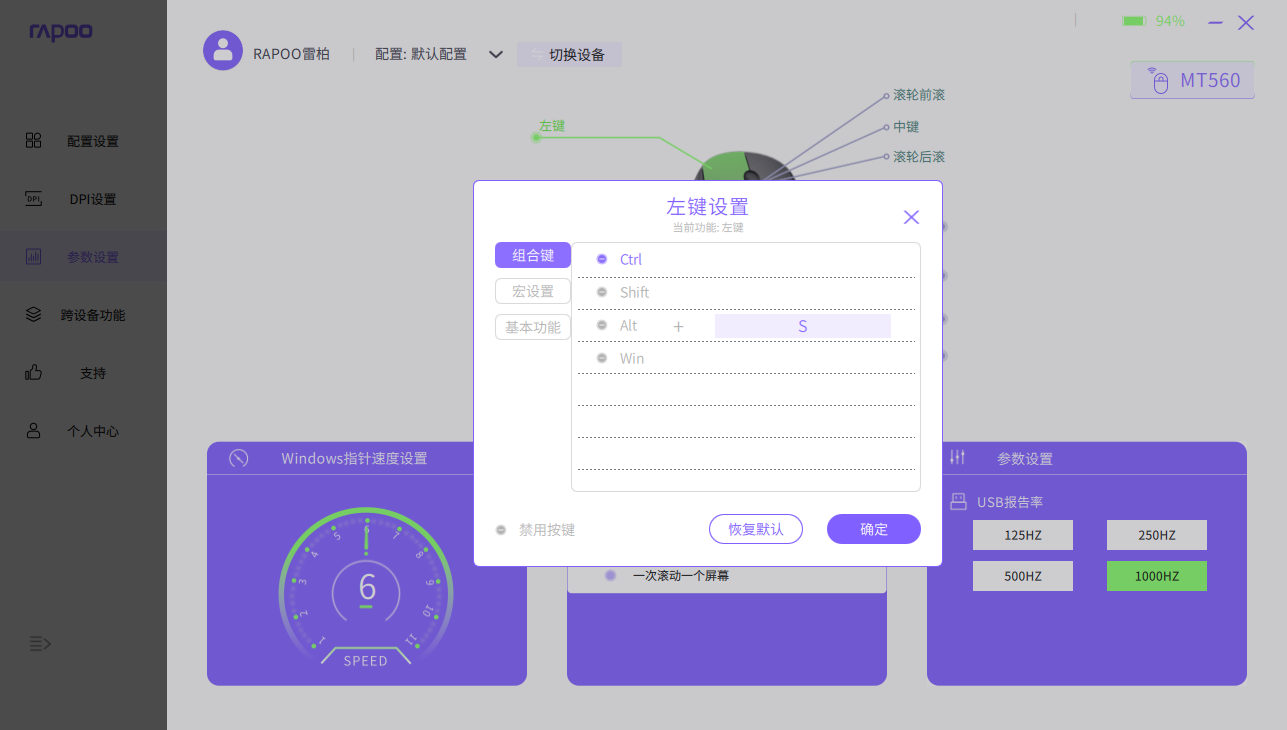Click the key input field showing S
The image size is (1287, 730).
(x=802, y=326)
